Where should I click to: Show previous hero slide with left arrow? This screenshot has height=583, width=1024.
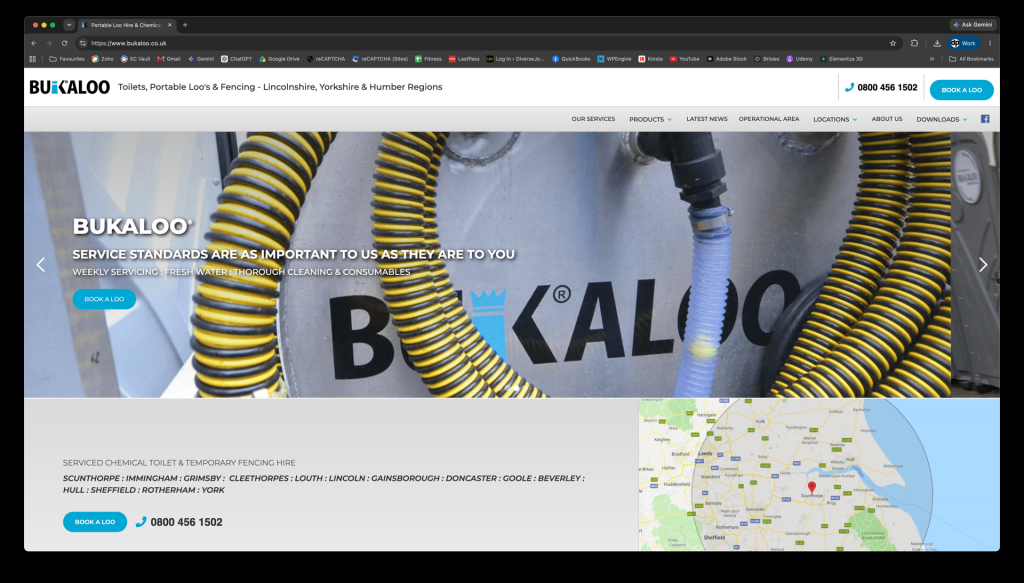pyautogui.click(x=40, y=264)
